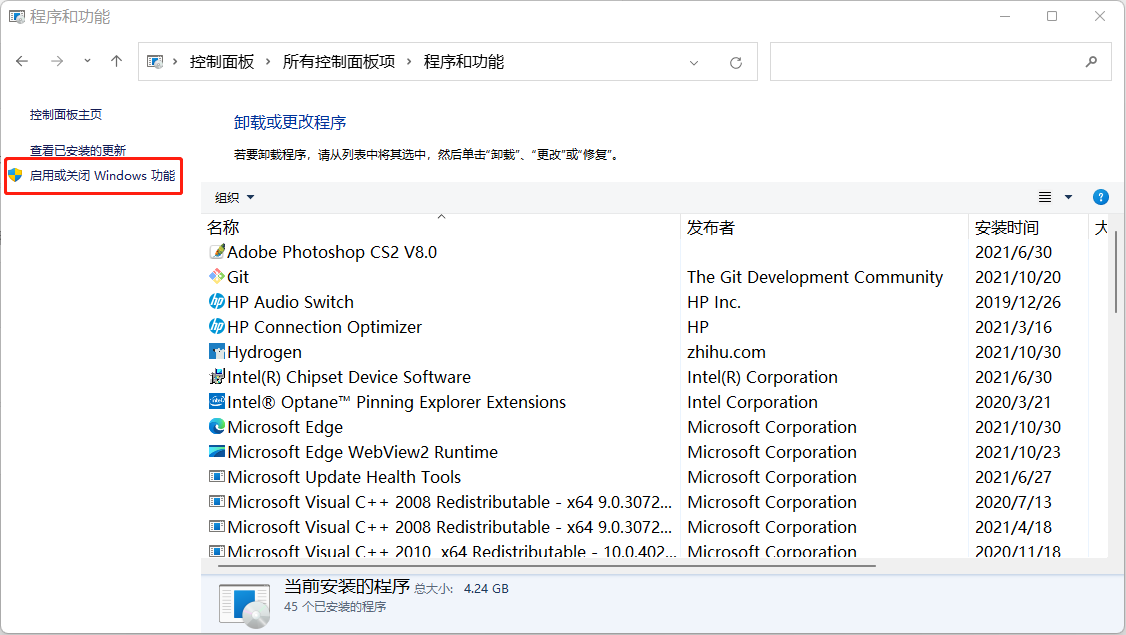Click the installed programs disc icon in details pane
1126x635 pixels.
[245, 605]
